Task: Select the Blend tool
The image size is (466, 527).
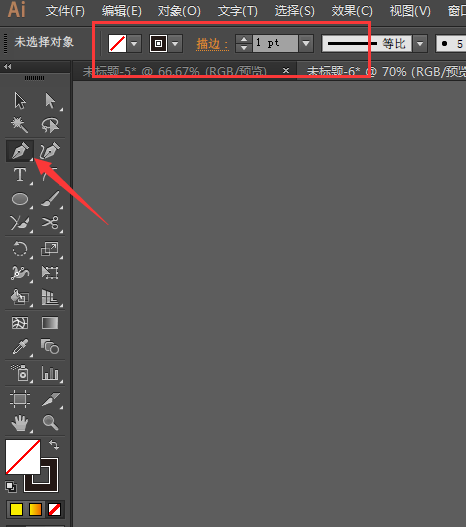Action: tap(50, 347)
